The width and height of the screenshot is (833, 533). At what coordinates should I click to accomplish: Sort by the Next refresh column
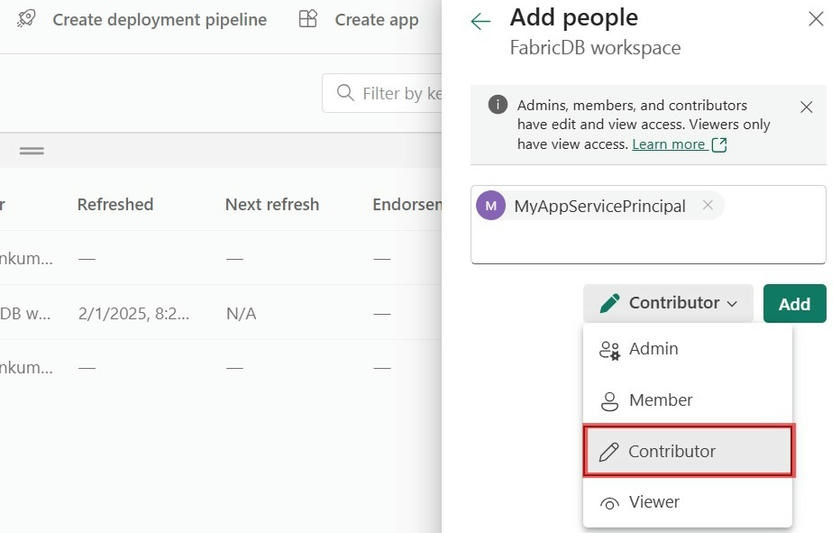tap(271, 204)
